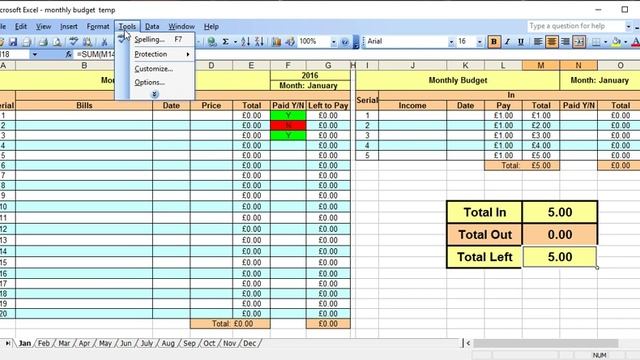Viewport: 640px width, 360px height.
Task: Switch to the July sheet tab
Action: tap(147, 343)
